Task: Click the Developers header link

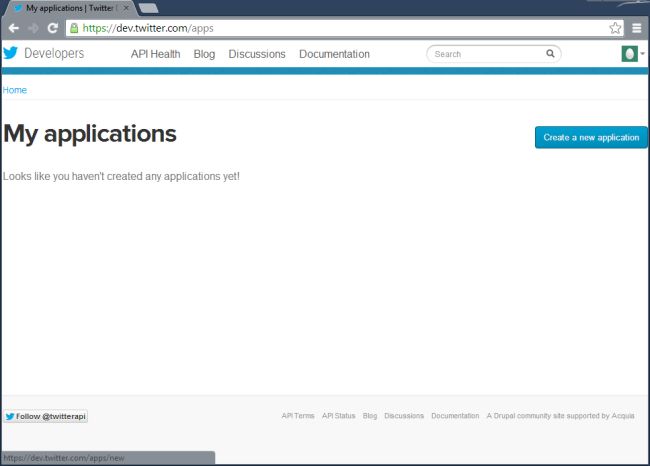Action: [54, 53]
